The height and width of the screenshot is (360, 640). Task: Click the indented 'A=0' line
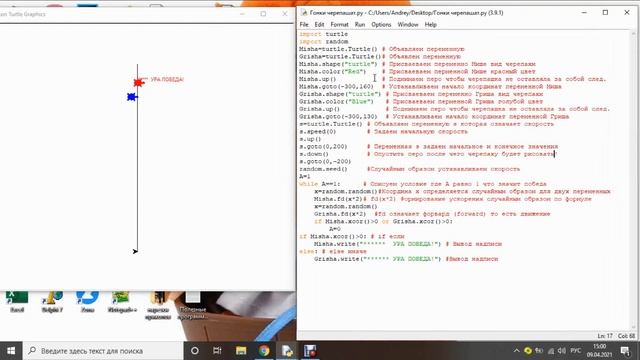tap(335, 229)
